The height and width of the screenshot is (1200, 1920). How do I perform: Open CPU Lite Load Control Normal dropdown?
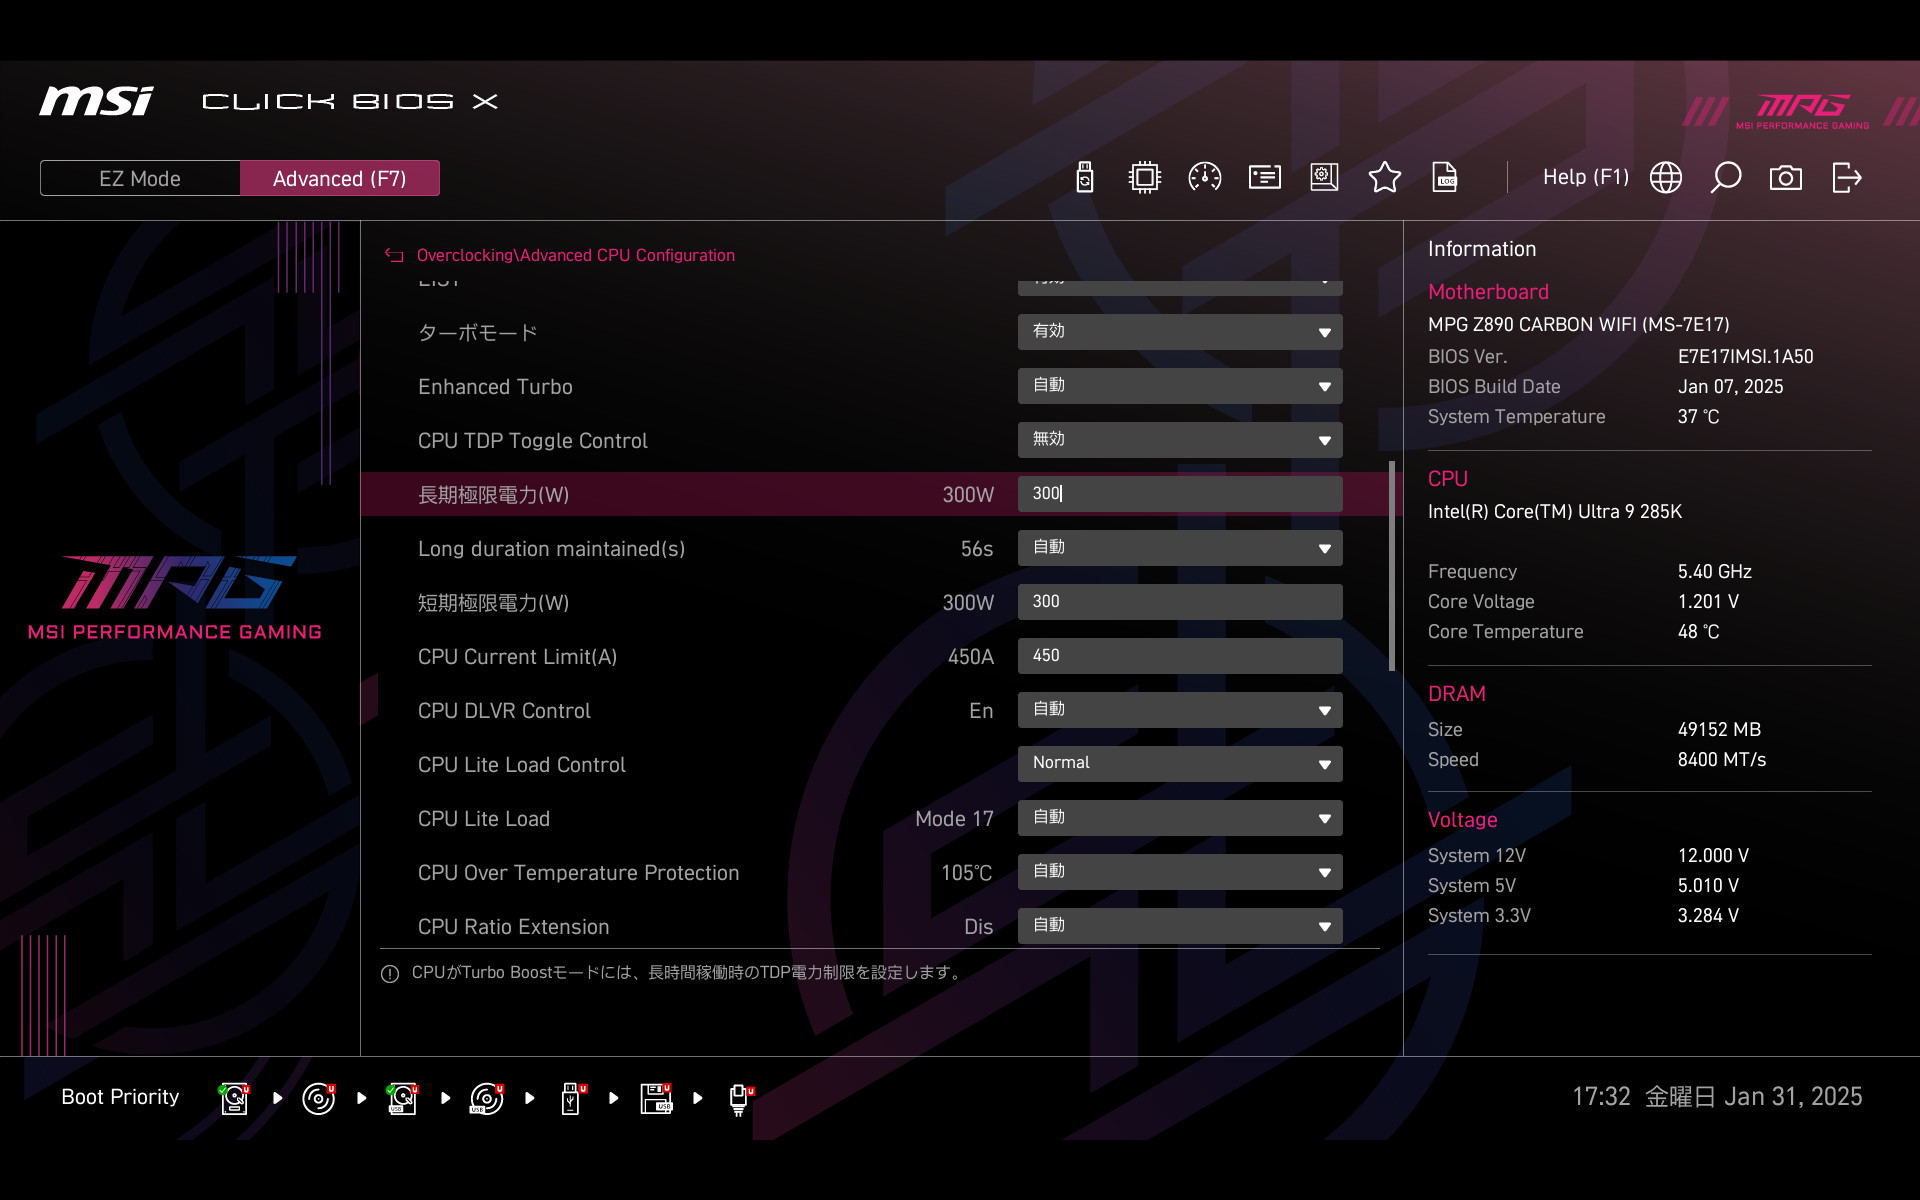(1180, 764)
